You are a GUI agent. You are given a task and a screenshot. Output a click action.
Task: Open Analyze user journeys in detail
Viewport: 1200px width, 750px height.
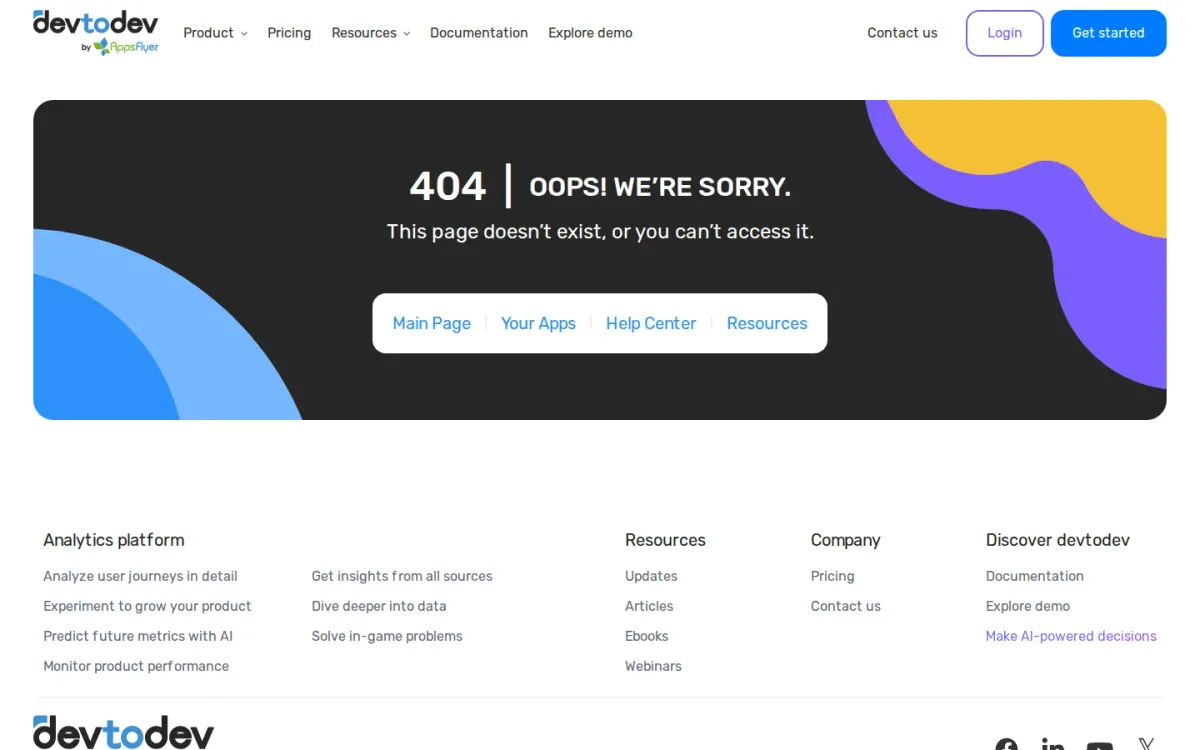pos(140,576)
